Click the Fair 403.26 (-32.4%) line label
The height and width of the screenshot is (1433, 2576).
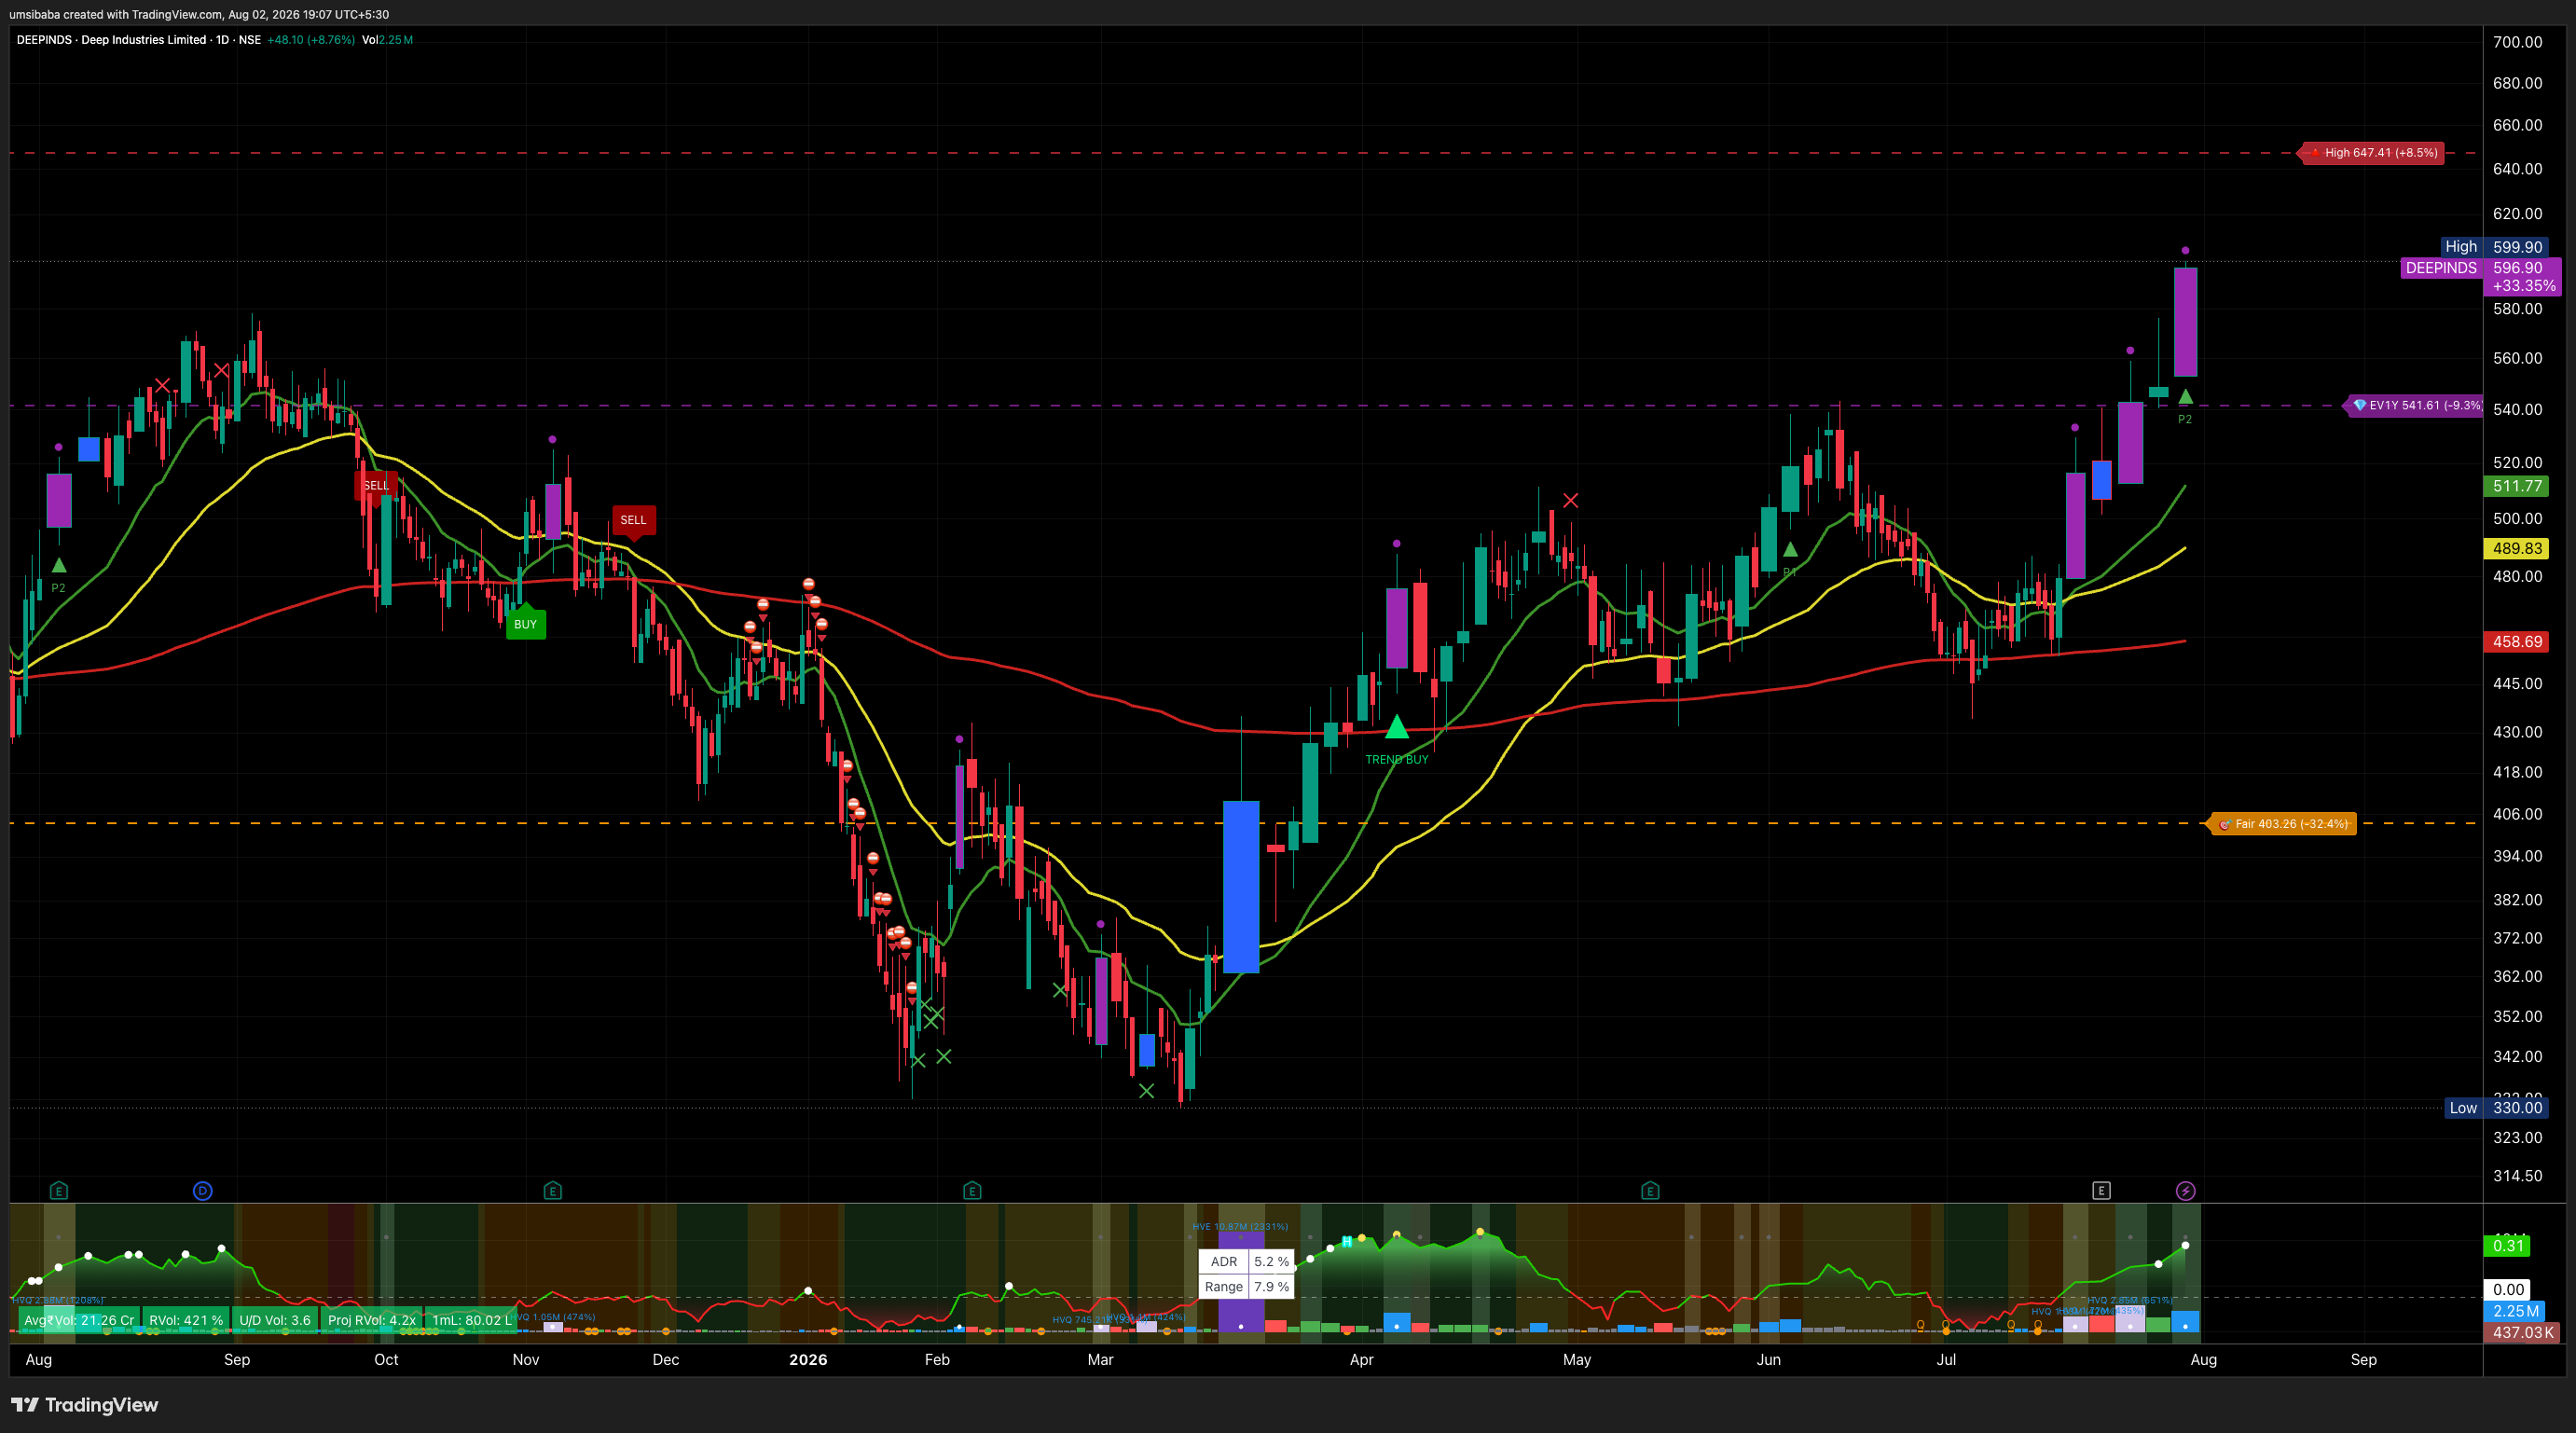(x=2283, y=824)
